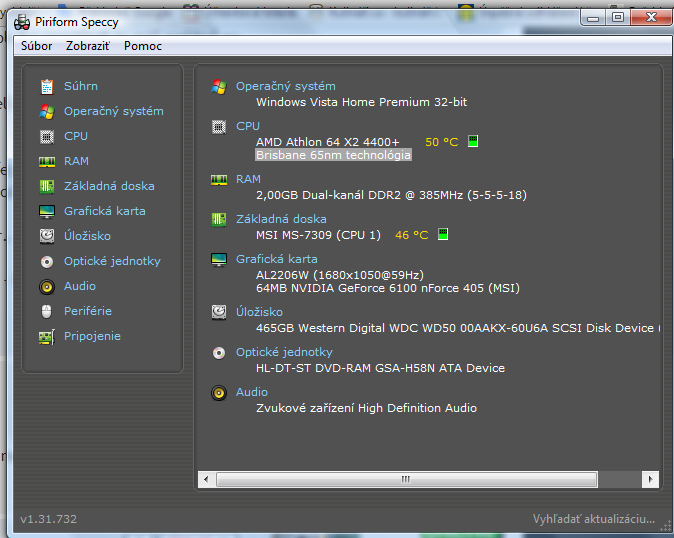The image size is (674, 538).
Task: Click text AMD Athlon 64 X2 4400+
Action: 328,142
